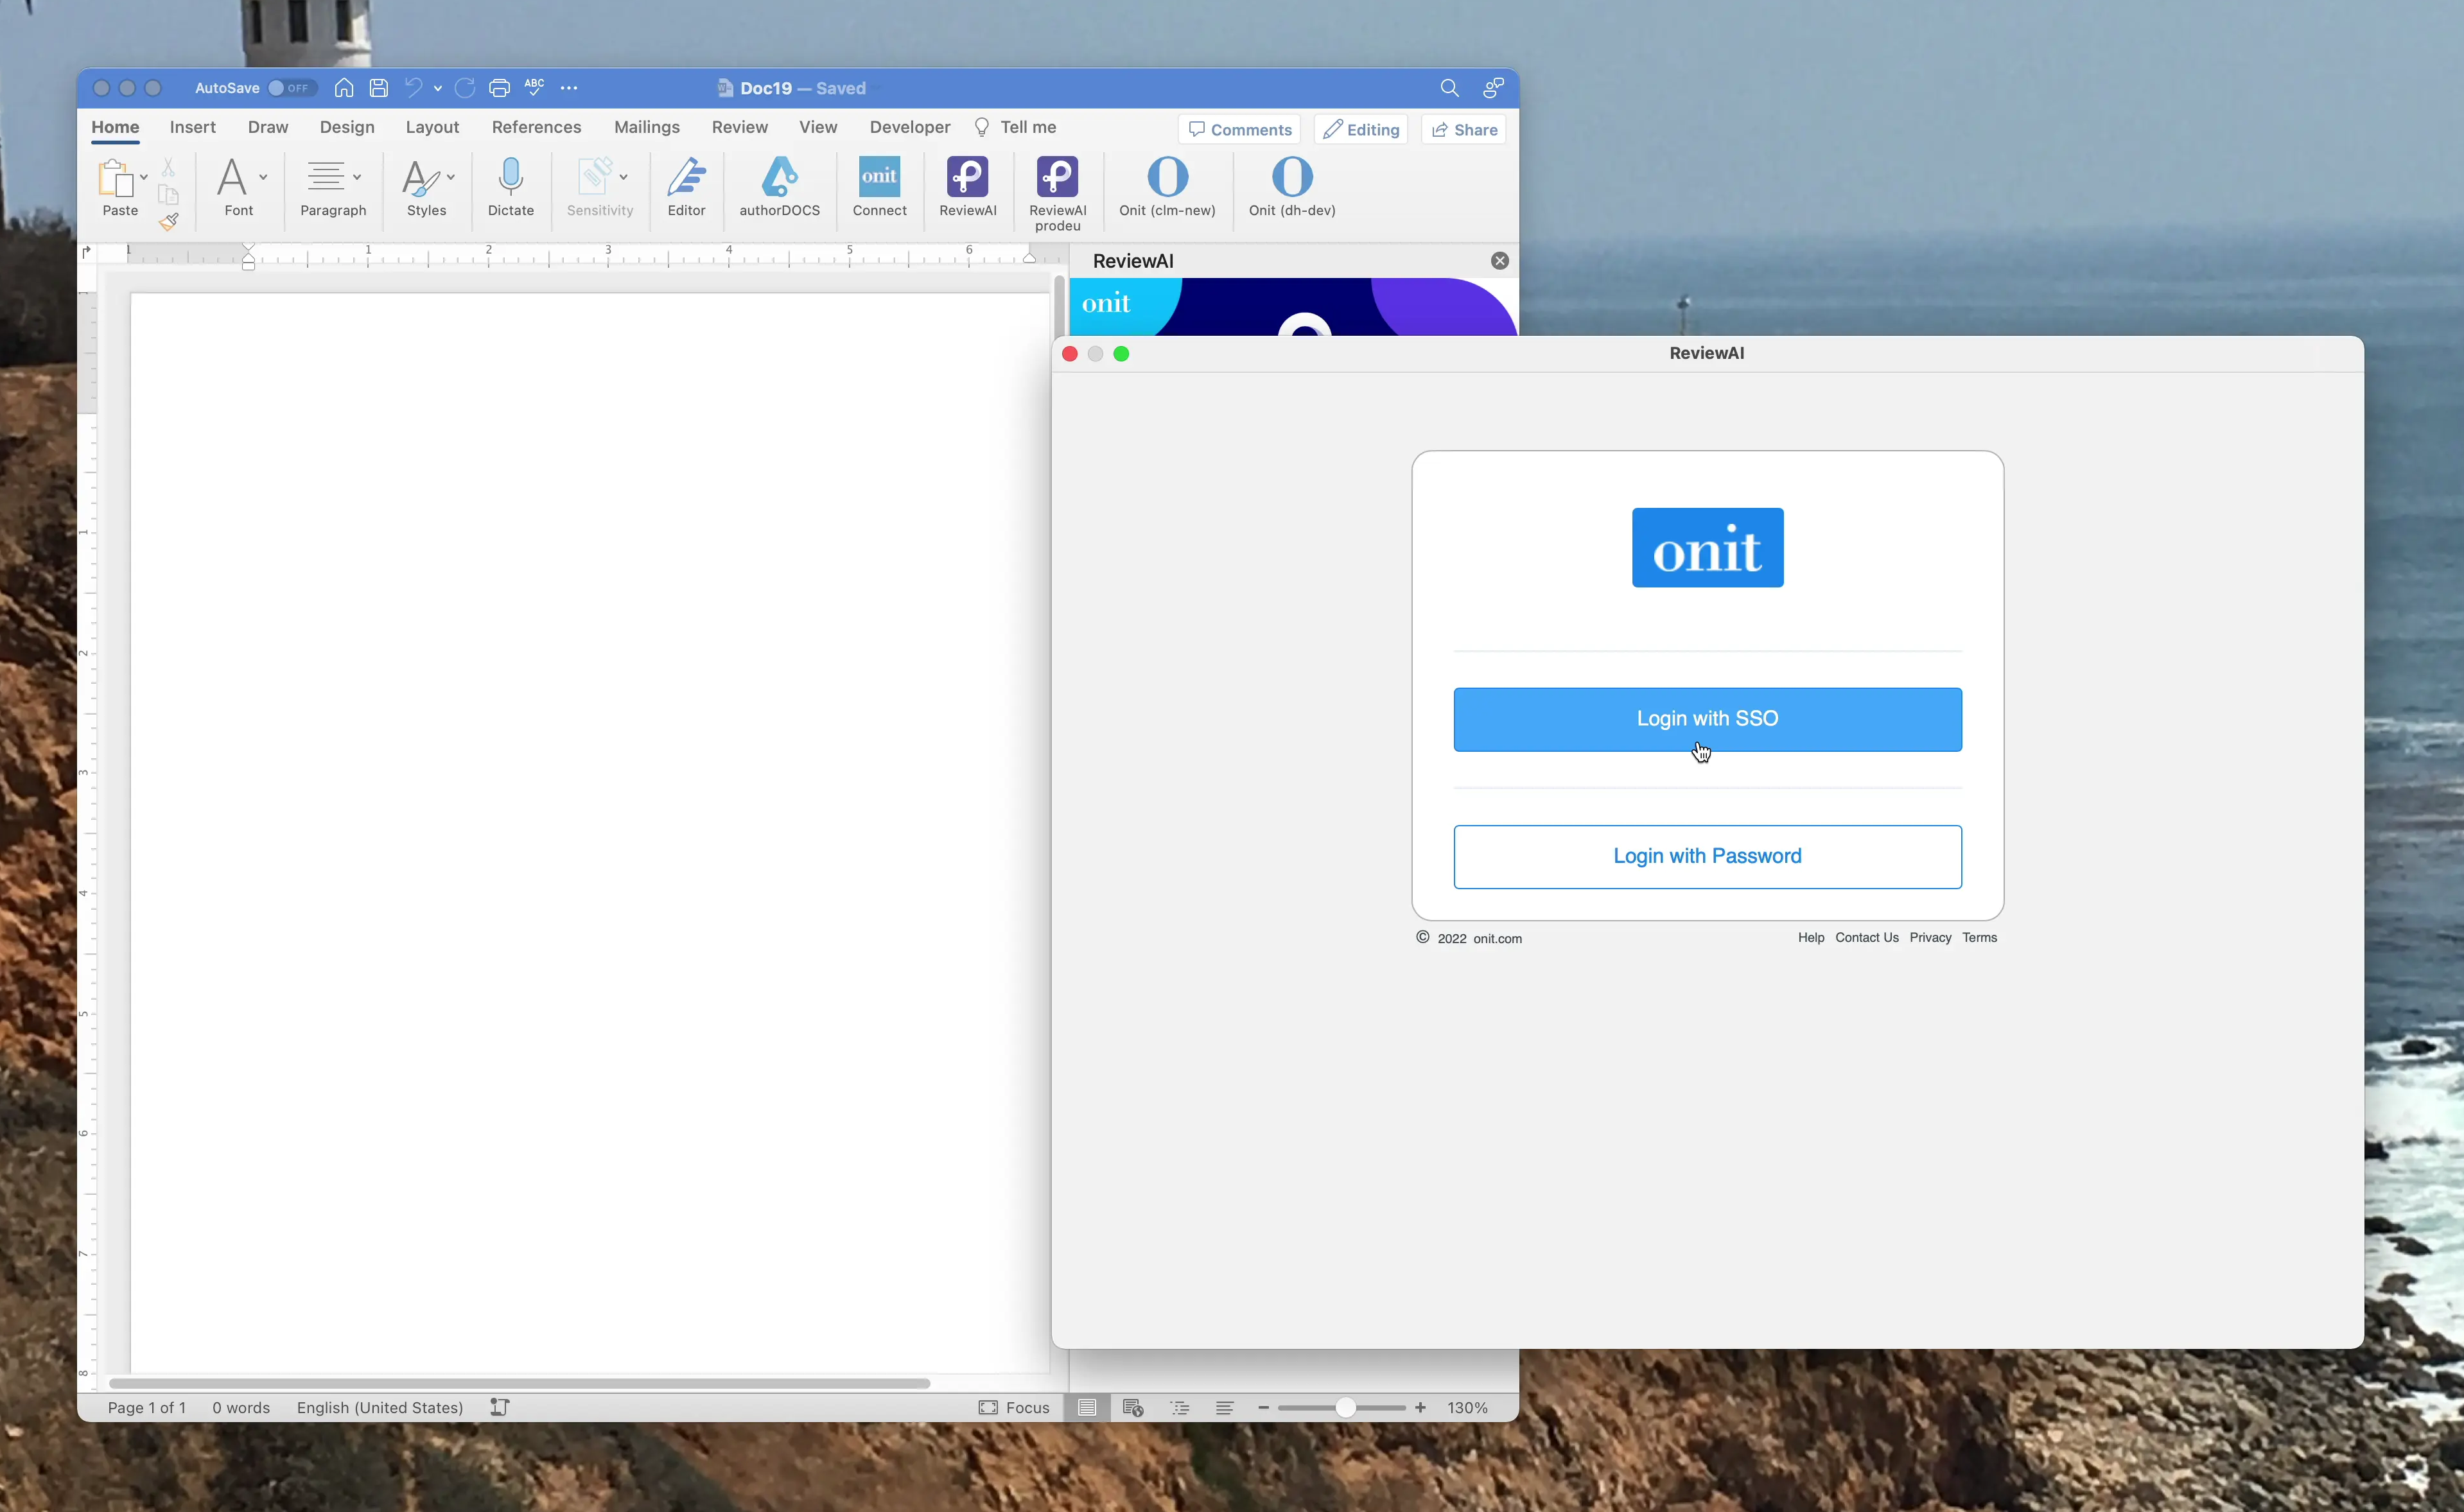Screen dimensions: 2464x1512
Task: Open the Onit (clm-new) add-in
Action: tap(1167, 188)
